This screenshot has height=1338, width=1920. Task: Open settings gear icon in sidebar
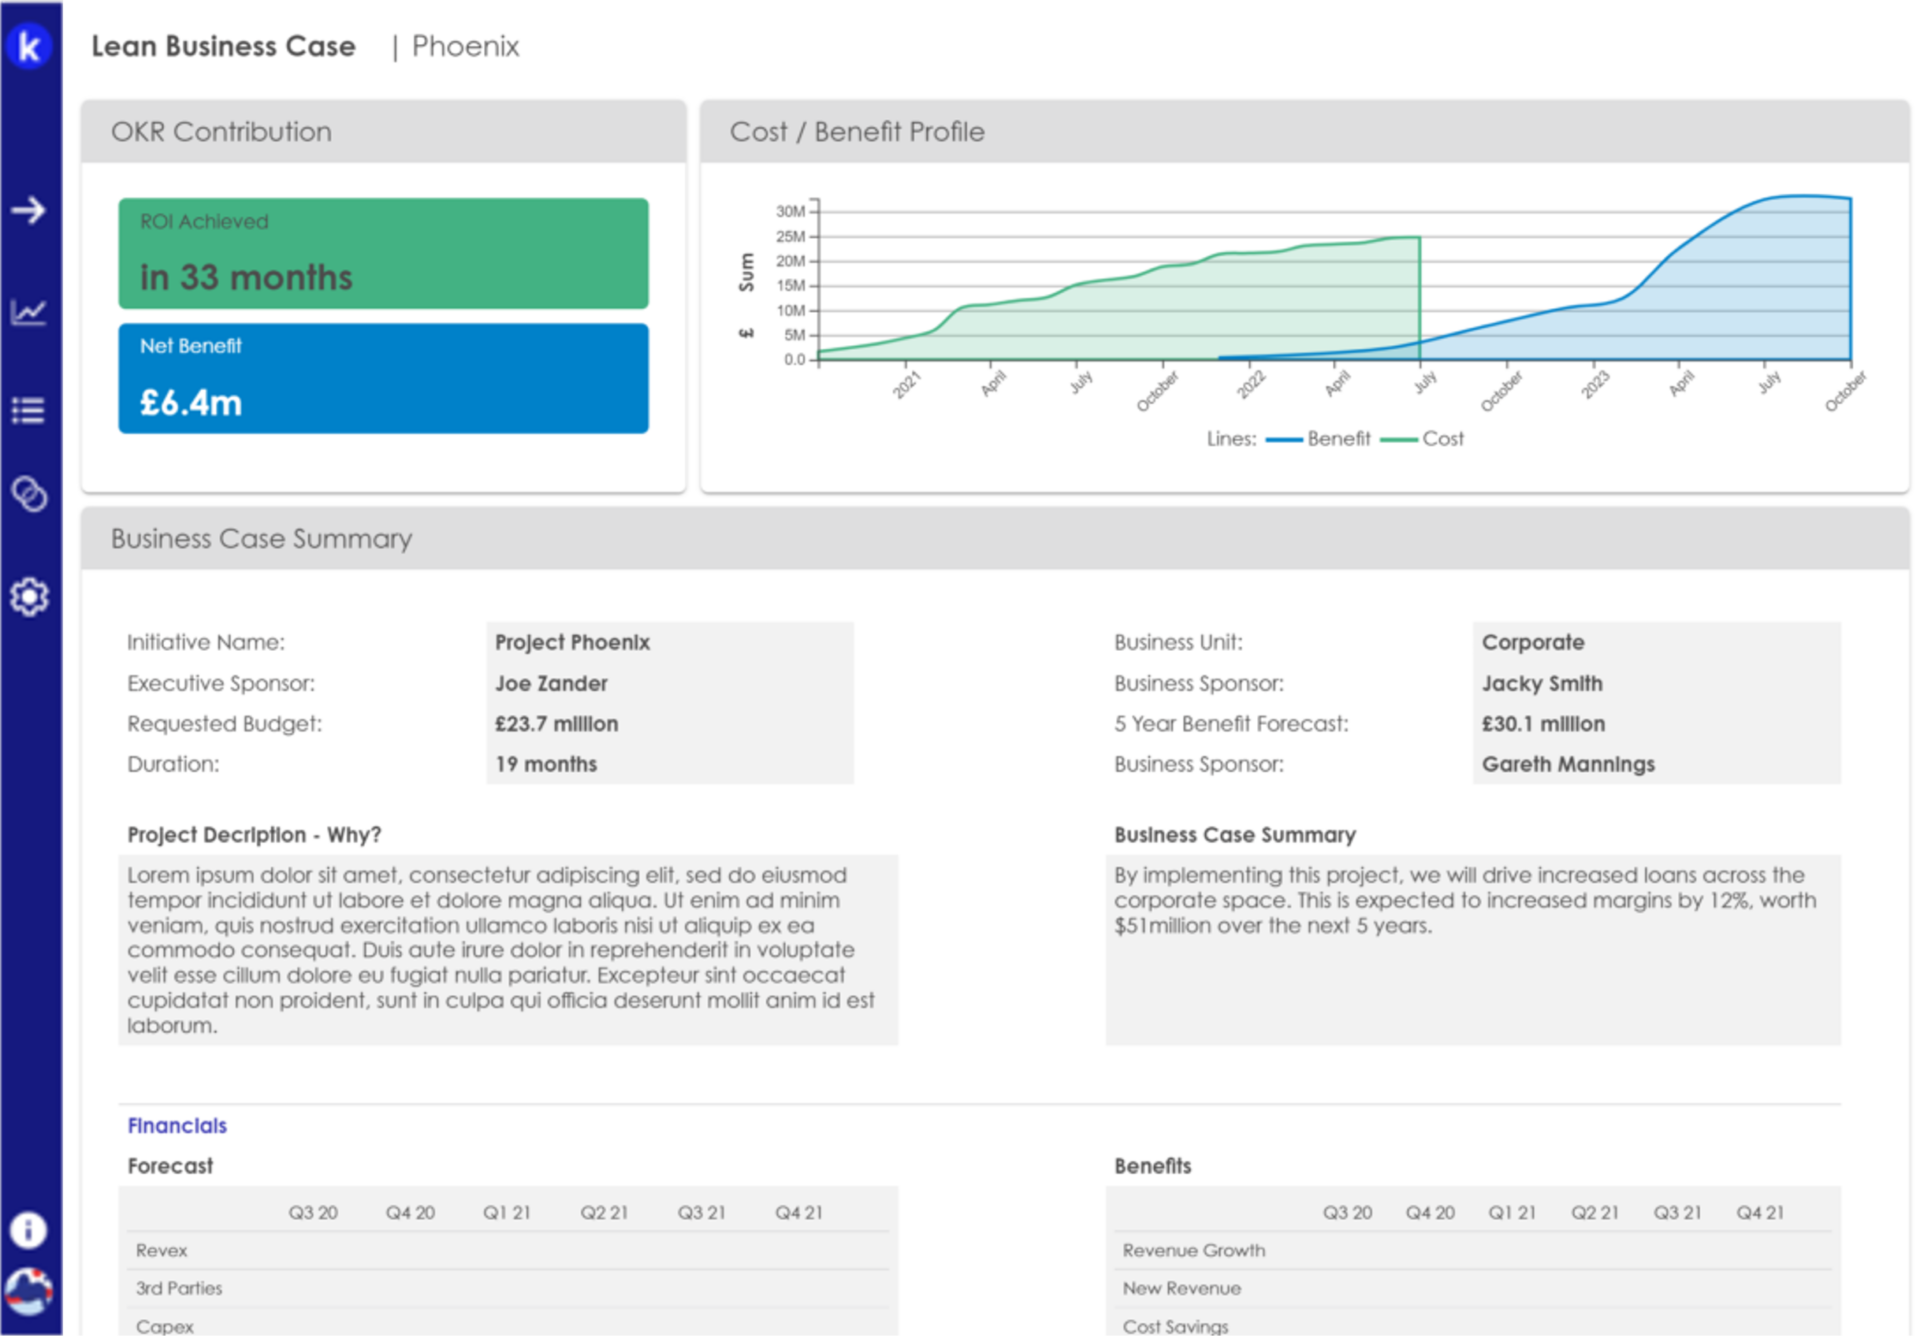tap(29, 597)
